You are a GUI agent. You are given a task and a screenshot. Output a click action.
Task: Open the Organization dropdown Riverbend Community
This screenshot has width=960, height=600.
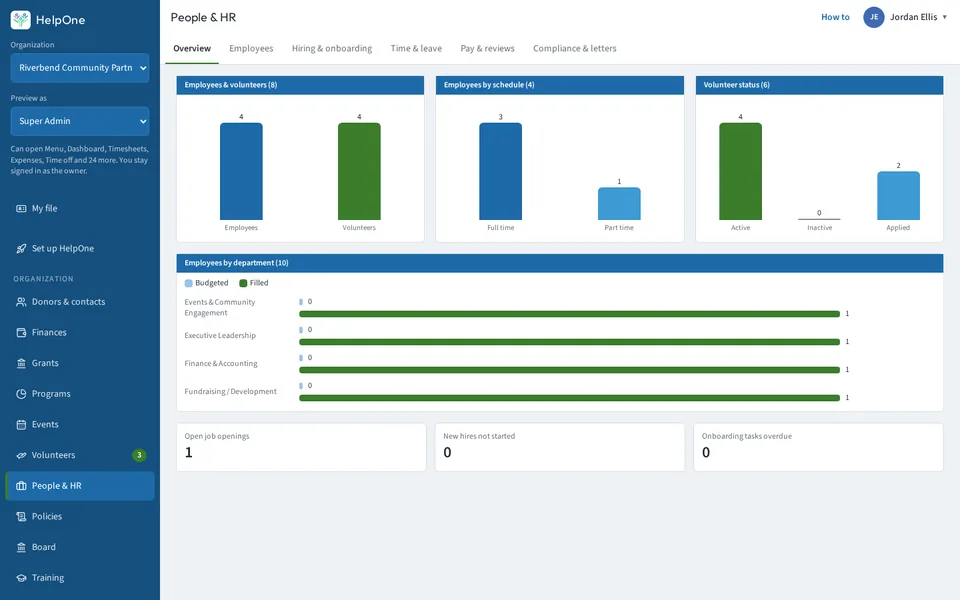coord(80,67)
